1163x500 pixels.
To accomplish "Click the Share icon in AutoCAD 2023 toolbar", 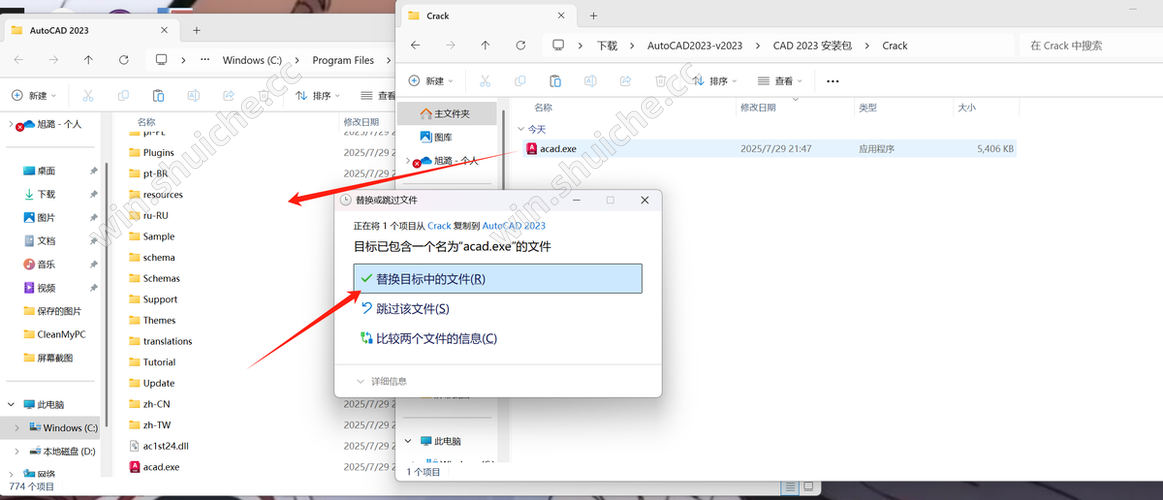I will (x=228, y=96).
